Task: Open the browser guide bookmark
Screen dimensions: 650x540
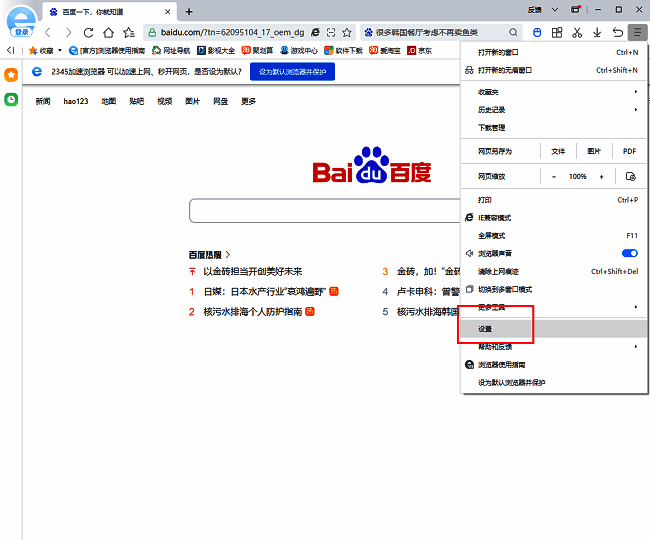Action: [x=107, y=51]
